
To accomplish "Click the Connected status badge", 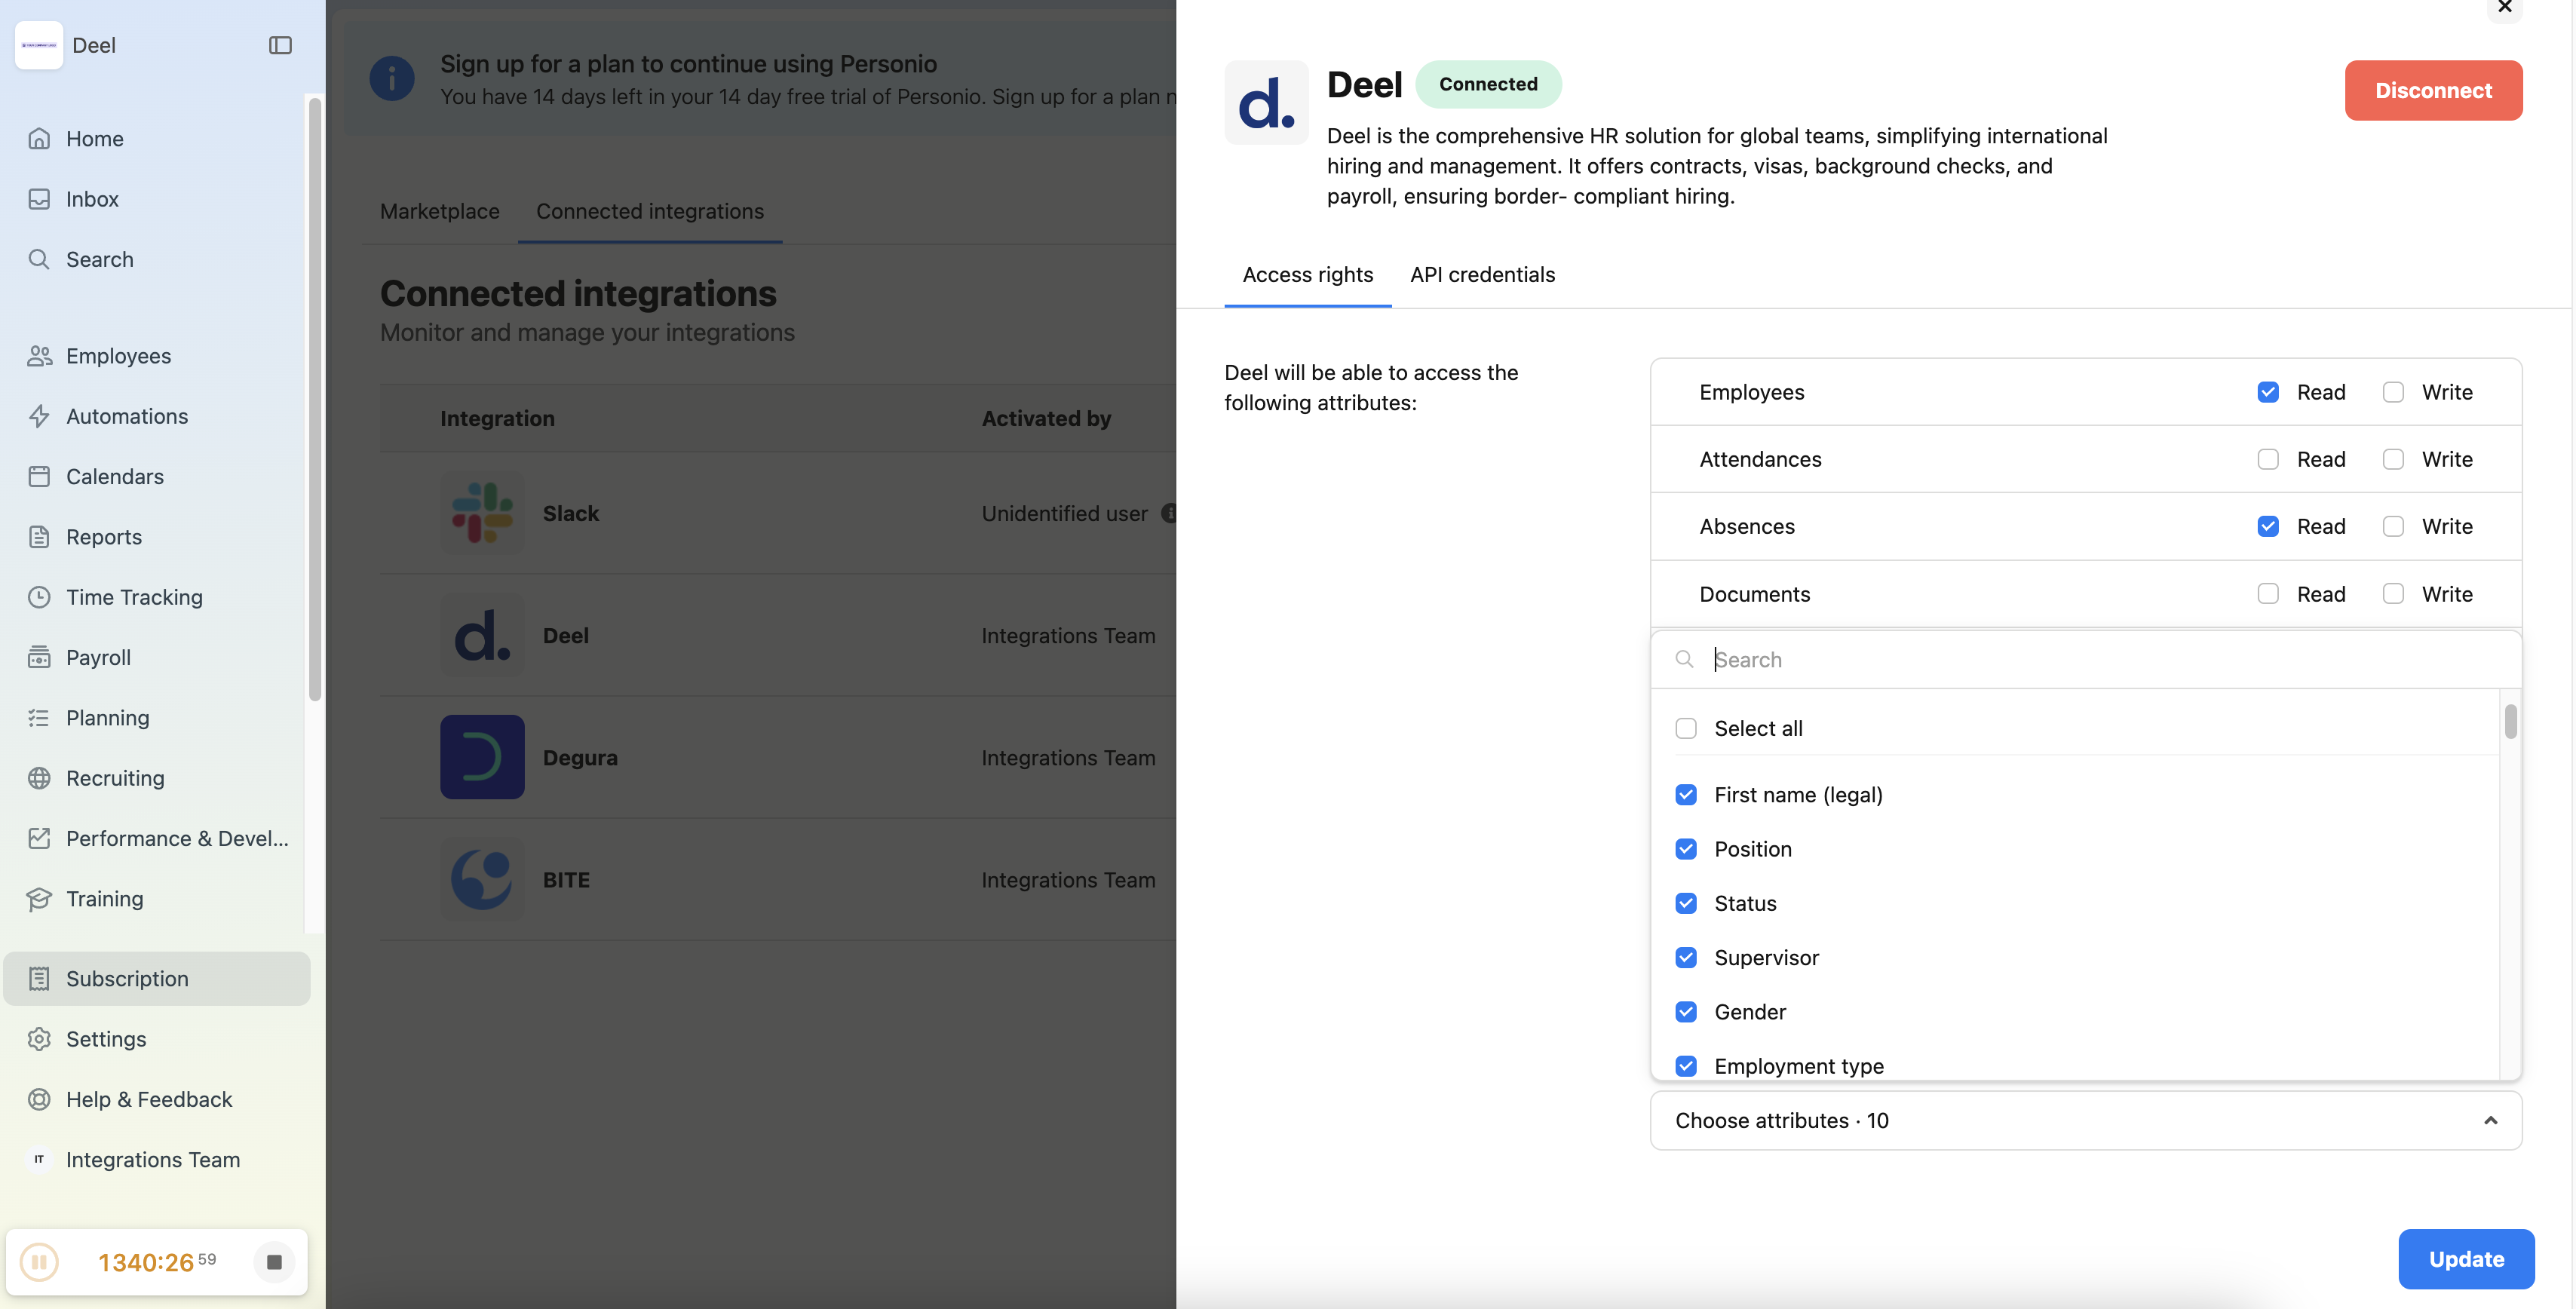I will (1488, 84).
